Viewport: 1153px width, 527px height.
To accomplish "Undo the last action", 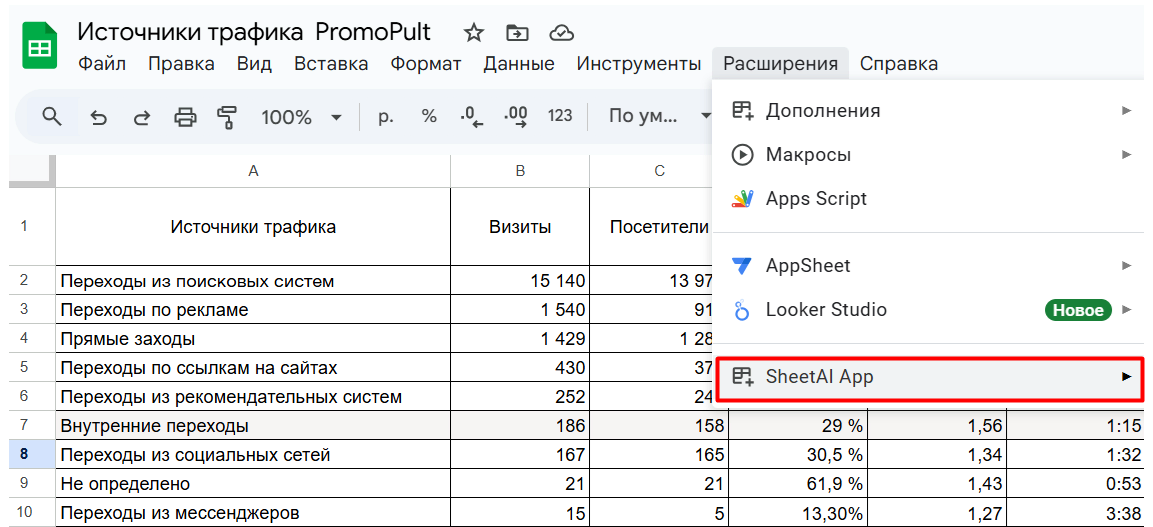I will coord(98,117).
